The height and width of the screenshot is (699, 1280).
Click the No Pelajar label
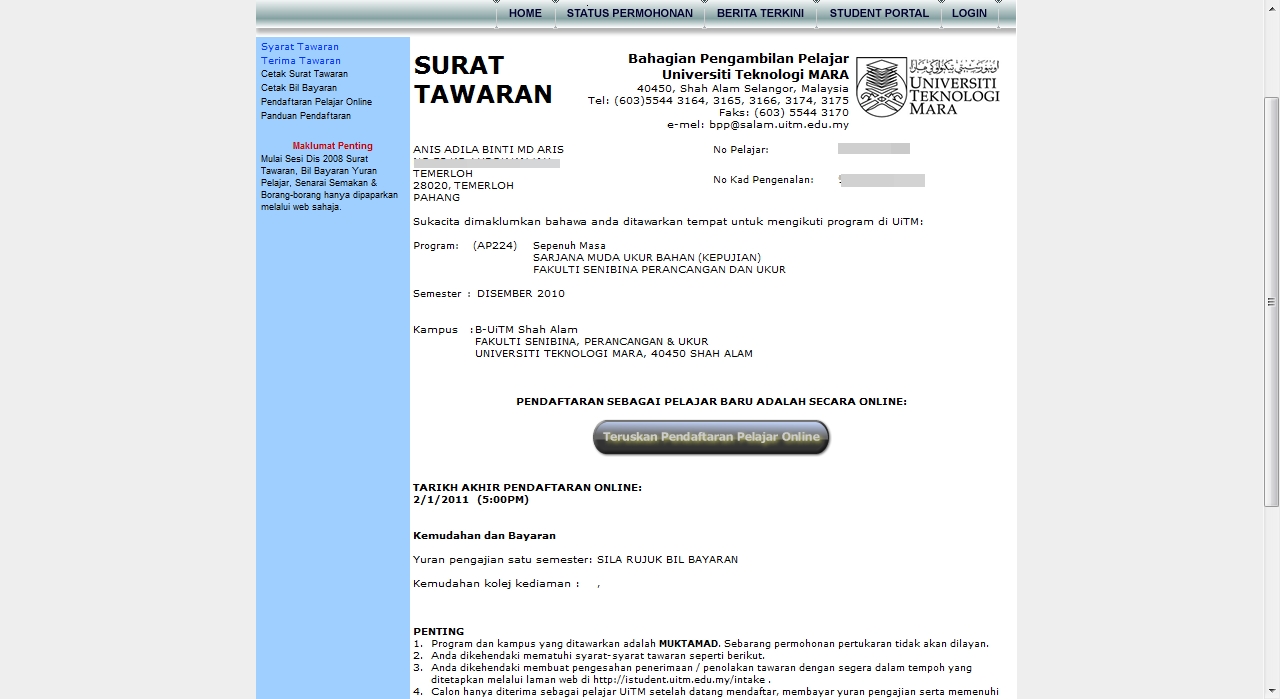click(741, 150)
